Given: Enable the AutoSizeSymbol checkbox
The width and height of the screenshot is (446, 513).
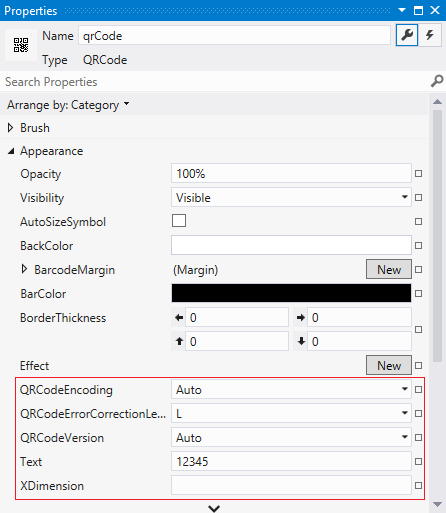Looking at the screenshot, I should (x=179, y=221).
